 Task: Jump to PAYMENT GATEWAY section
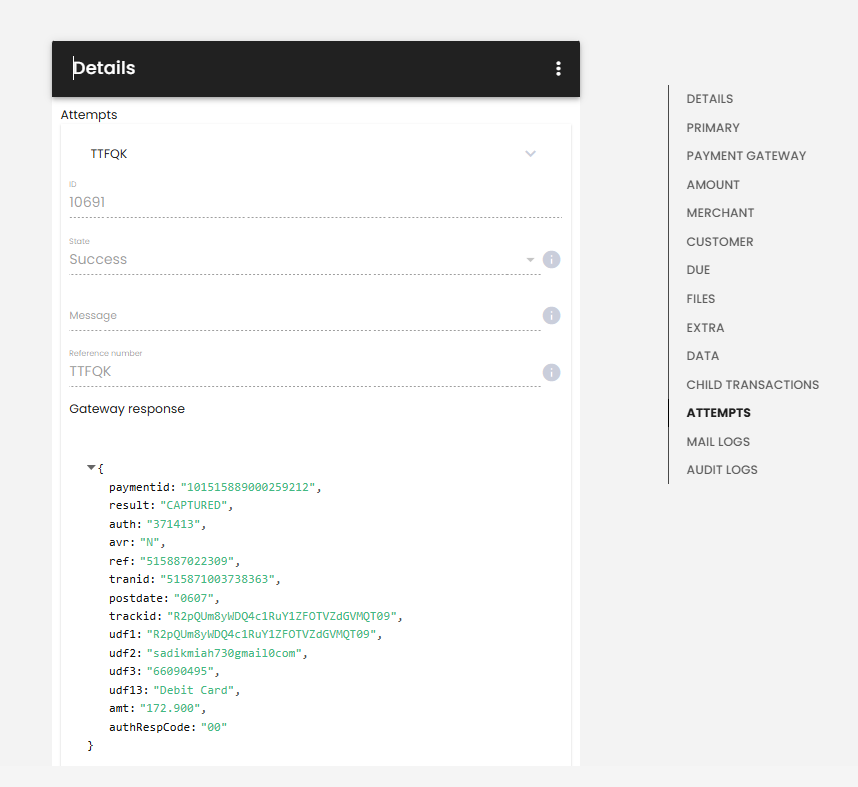pos(746,156)
